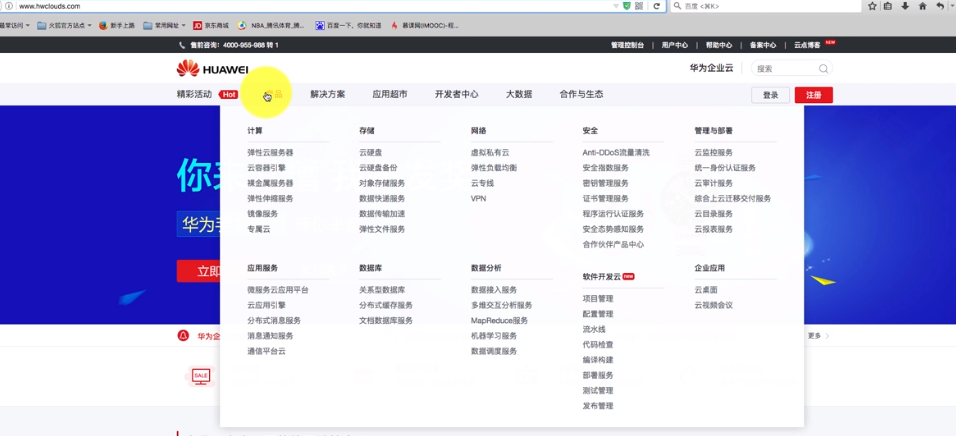The image size is (956, 436).
Task: Click the green shield icon in address bar
Action: tap(627, 6)
